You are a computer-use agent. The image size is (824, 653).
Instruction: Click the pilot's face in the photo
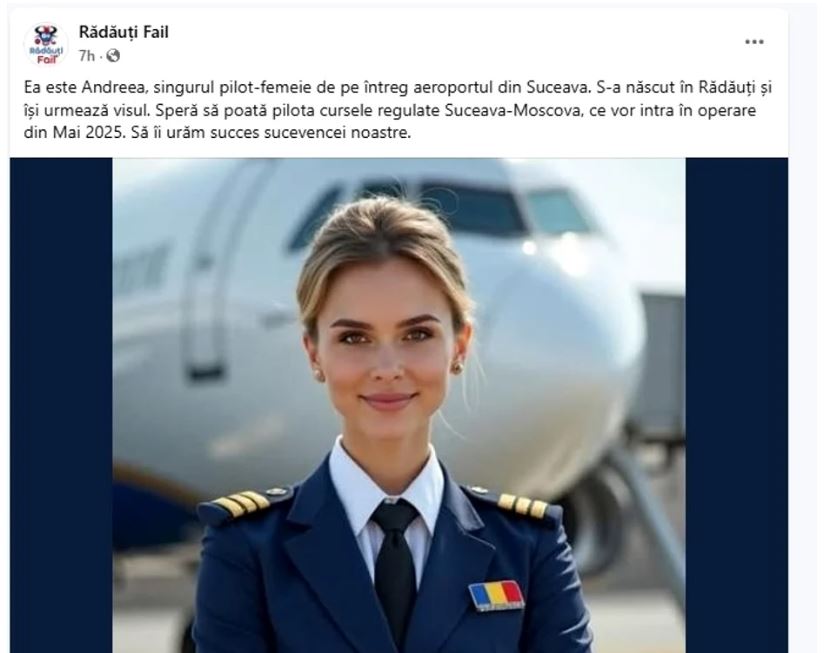point(386,347)
